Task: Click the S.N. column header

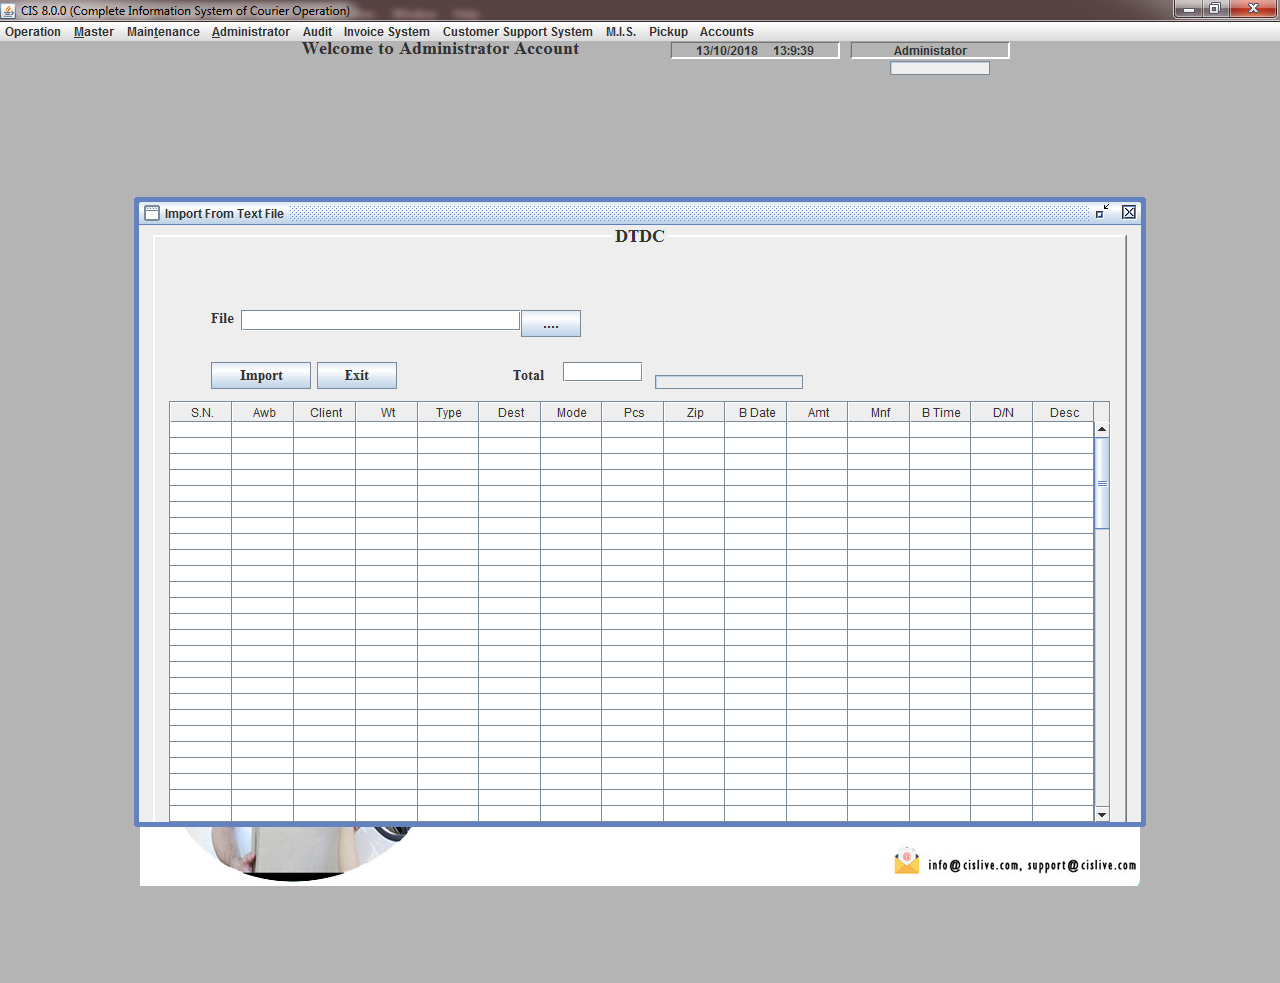Action: [202, 412]
